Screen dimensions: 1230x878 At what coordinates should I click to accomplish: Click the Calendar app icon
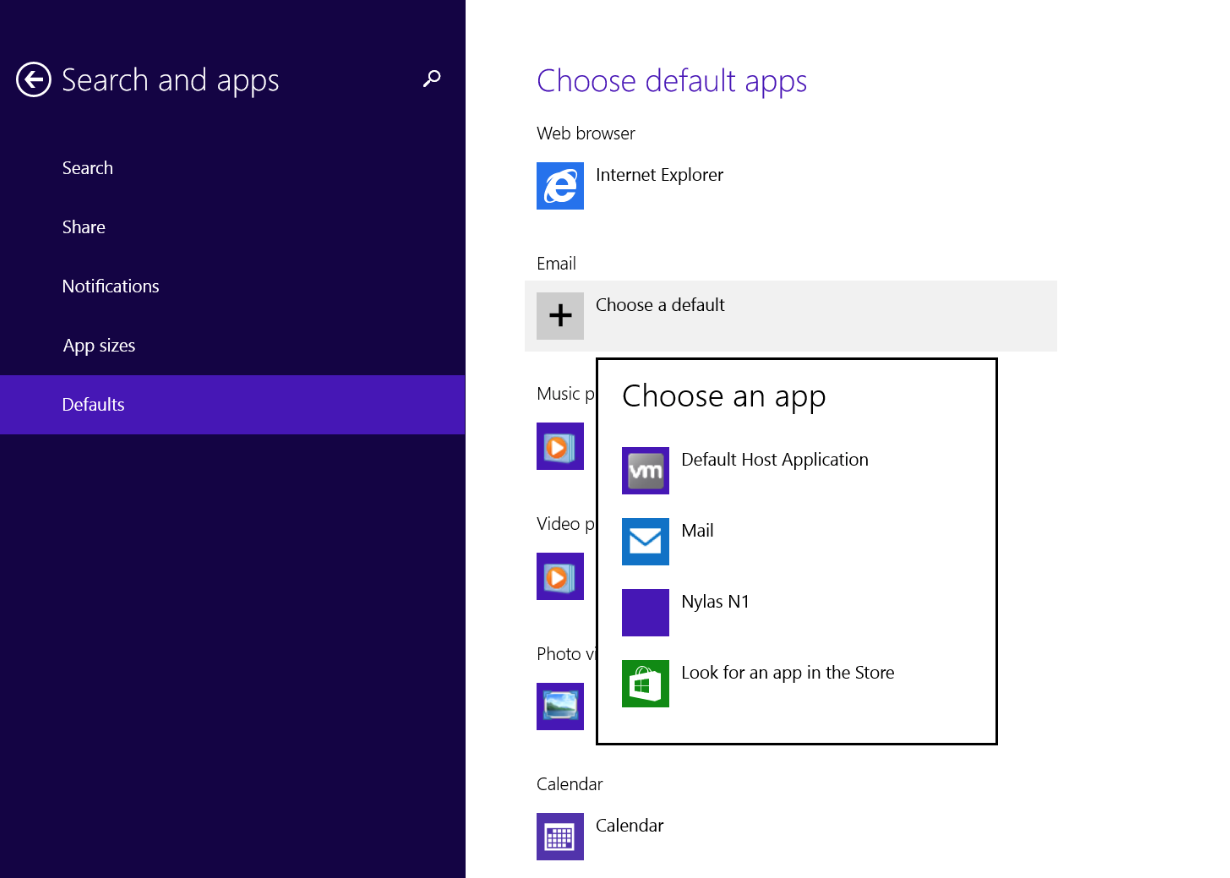560,836
